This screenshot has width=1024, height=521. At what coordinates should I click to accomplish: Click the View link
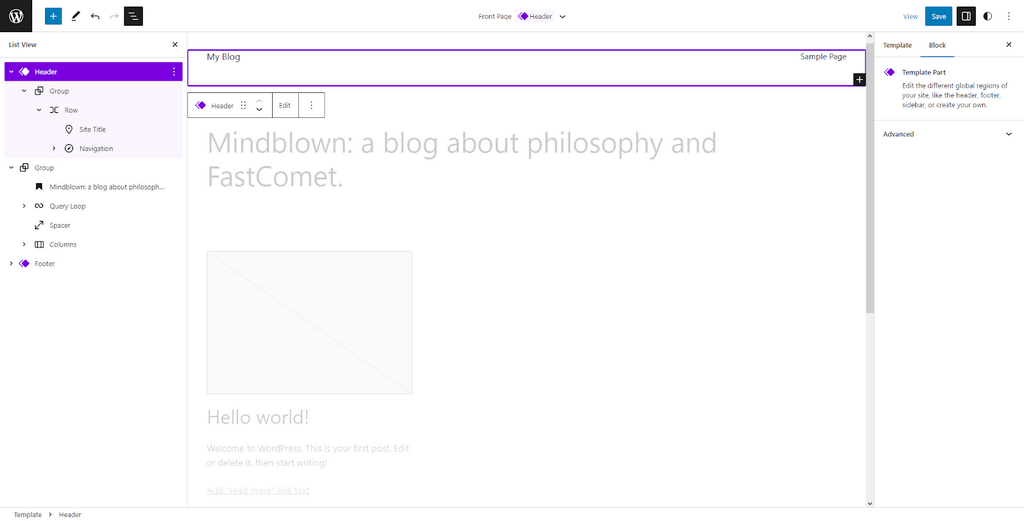point(910,17)
